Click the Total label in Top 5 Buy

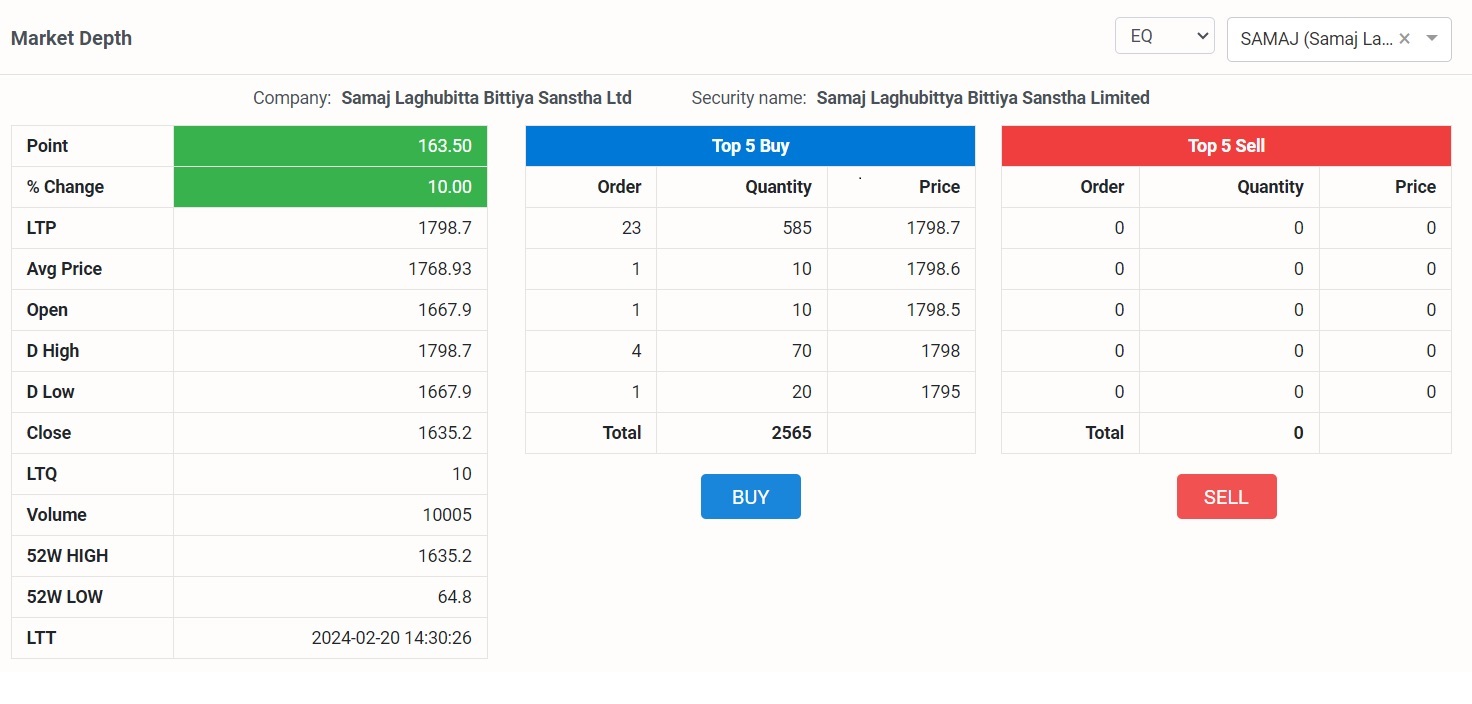[x=621, y=433]
